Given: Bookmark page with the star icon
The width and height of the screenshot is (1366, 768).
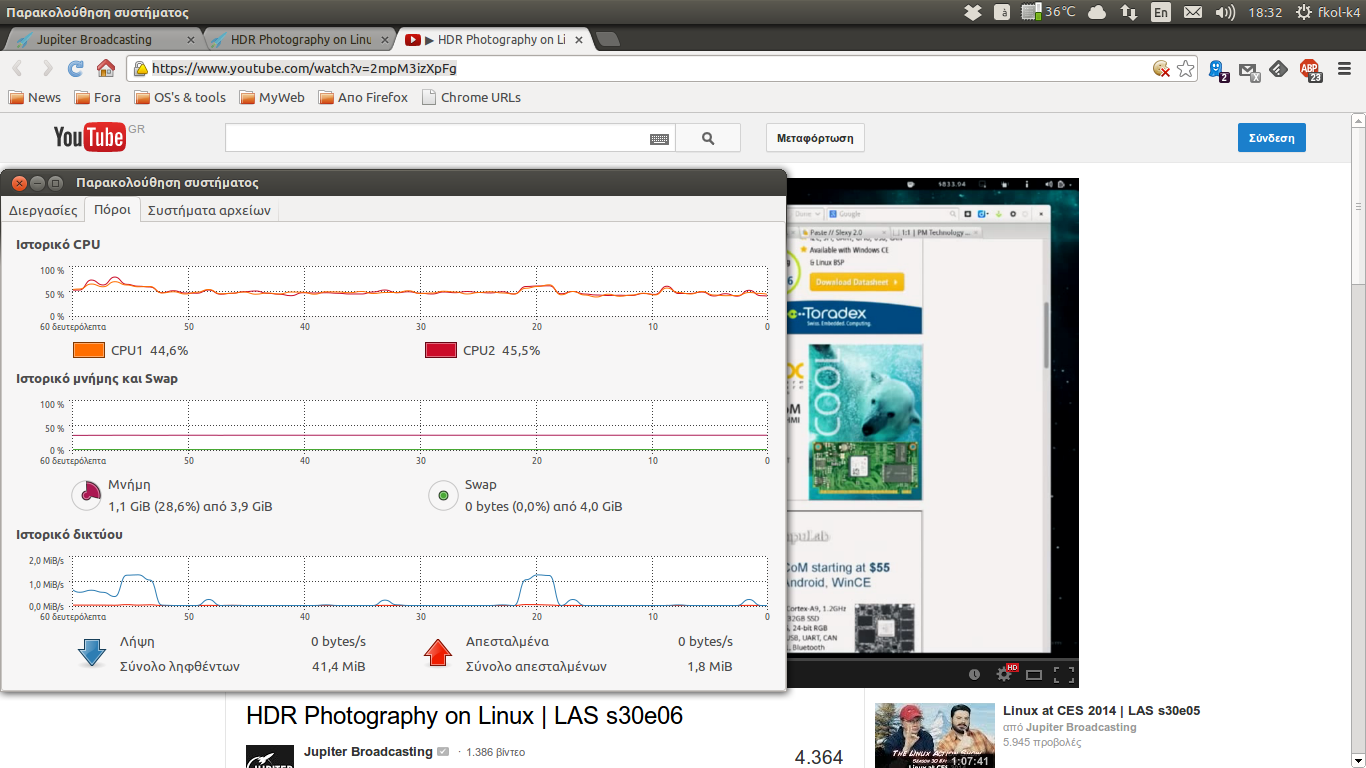Looking at the screenshot, I should pyautogui.click(x=1186, y=69).
